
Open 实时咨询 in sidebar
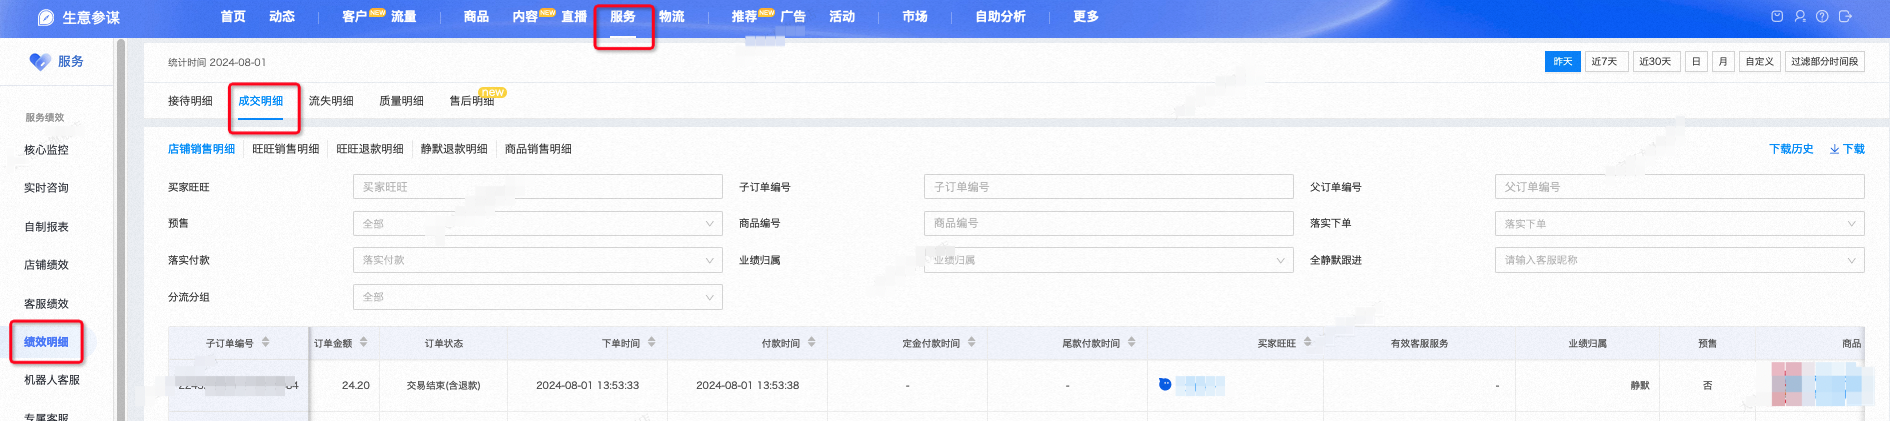pyautogui.click(x=46, y=188)
